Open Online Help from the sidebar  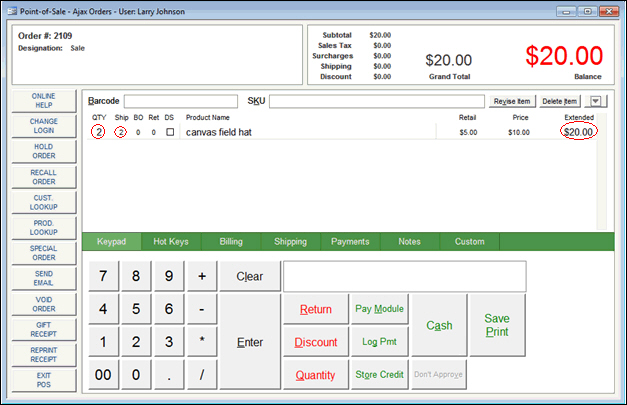(43, 100)
